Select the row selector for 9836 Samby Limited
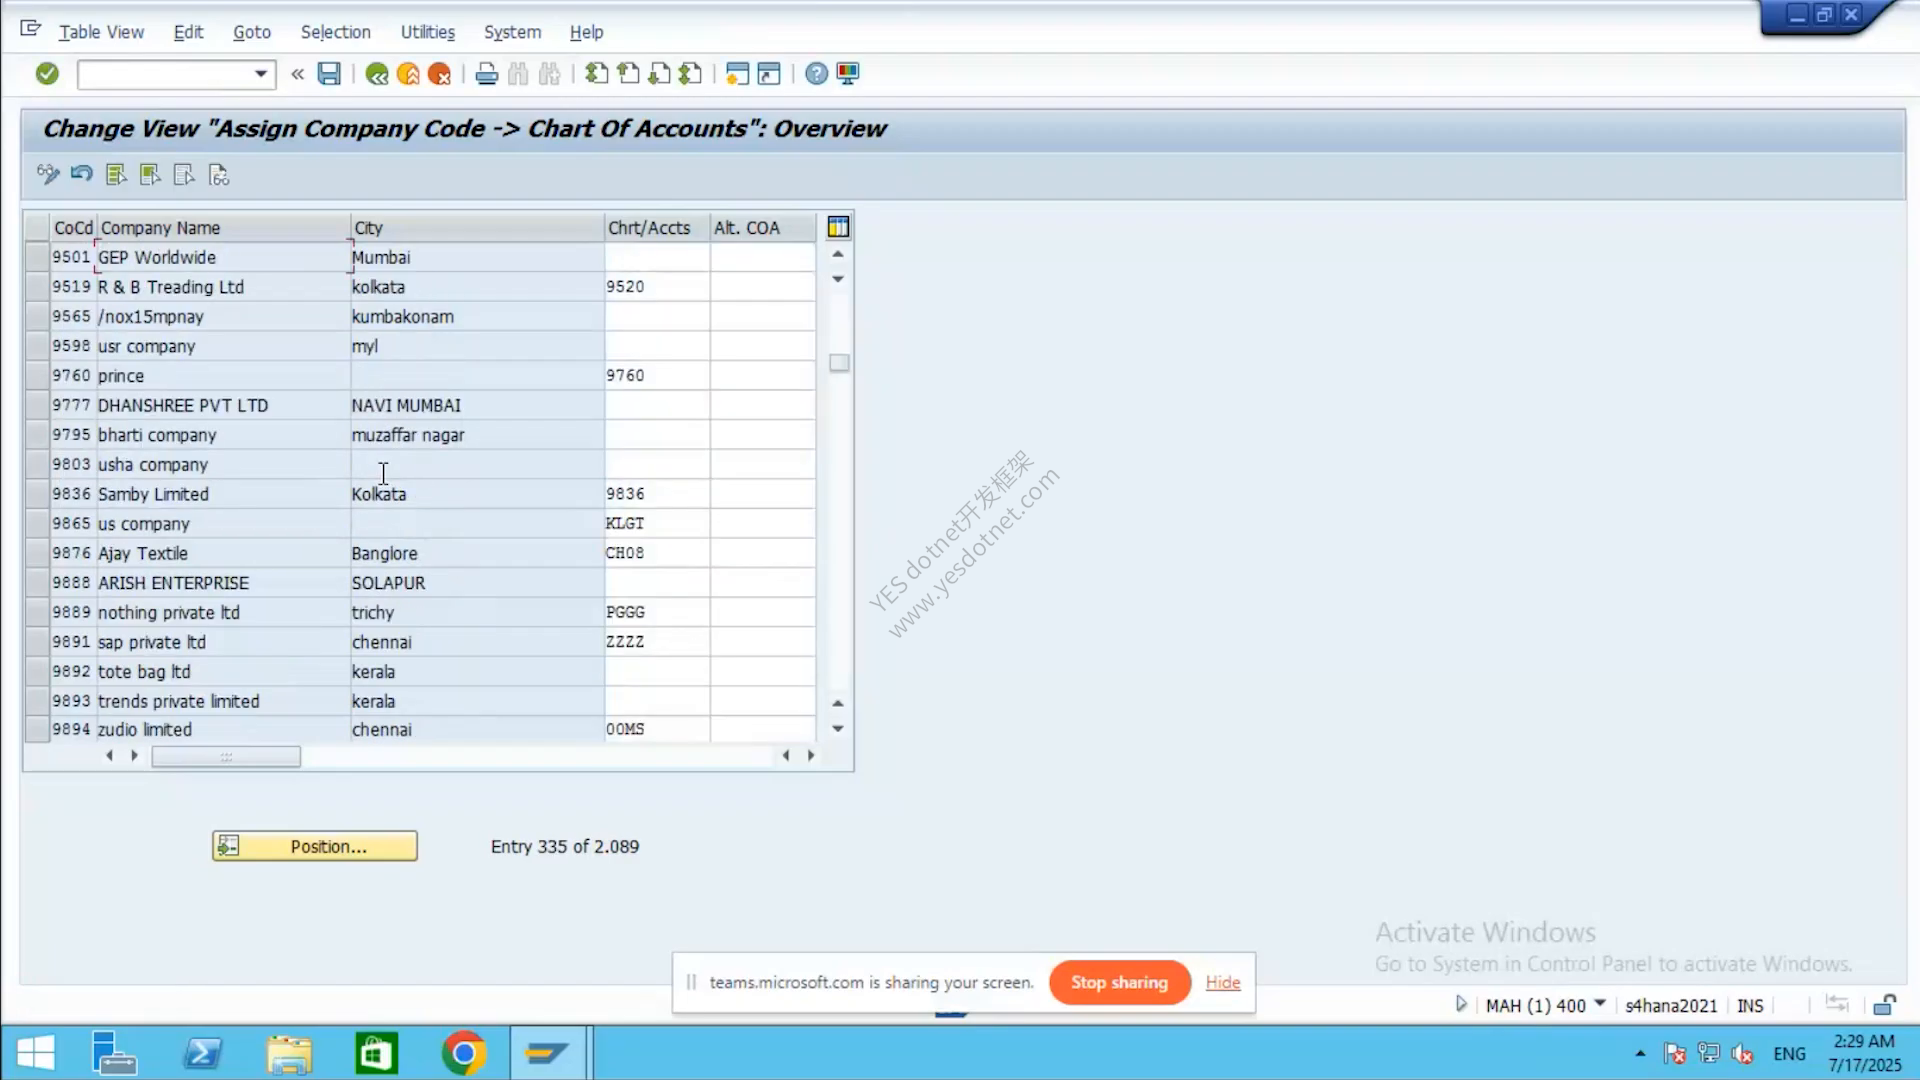 pyautogui.click(x=37, y=494)
